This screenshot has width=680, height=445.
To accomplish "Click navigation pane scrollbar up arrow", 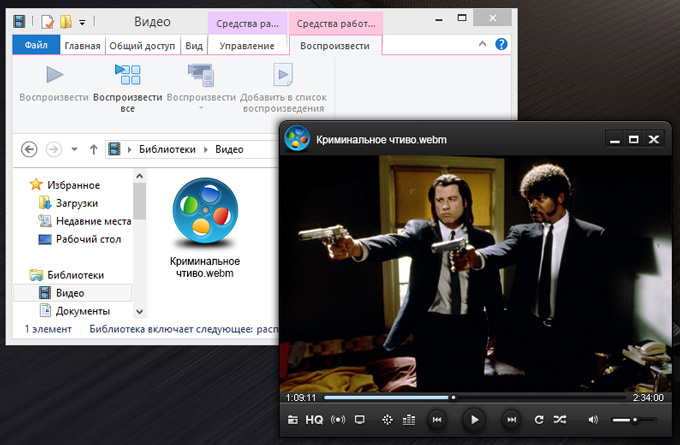I will [x=139, y=176].
